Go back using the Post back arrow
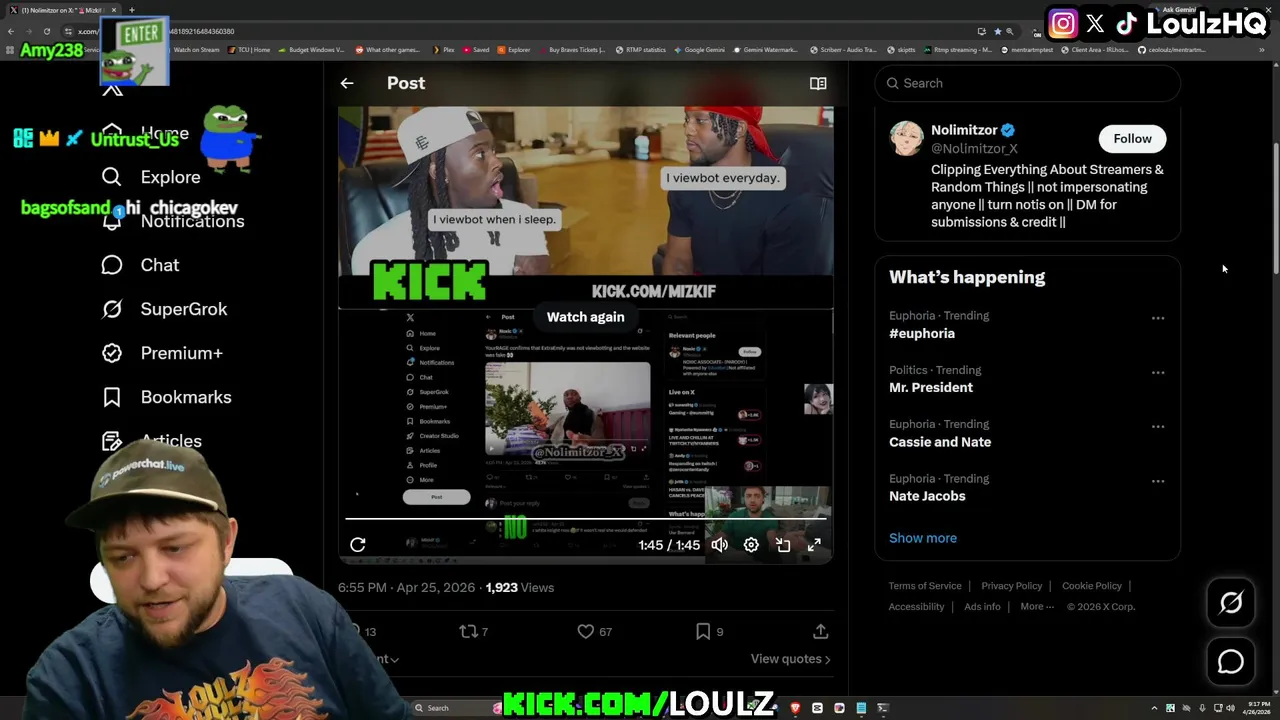 point(347,84)
